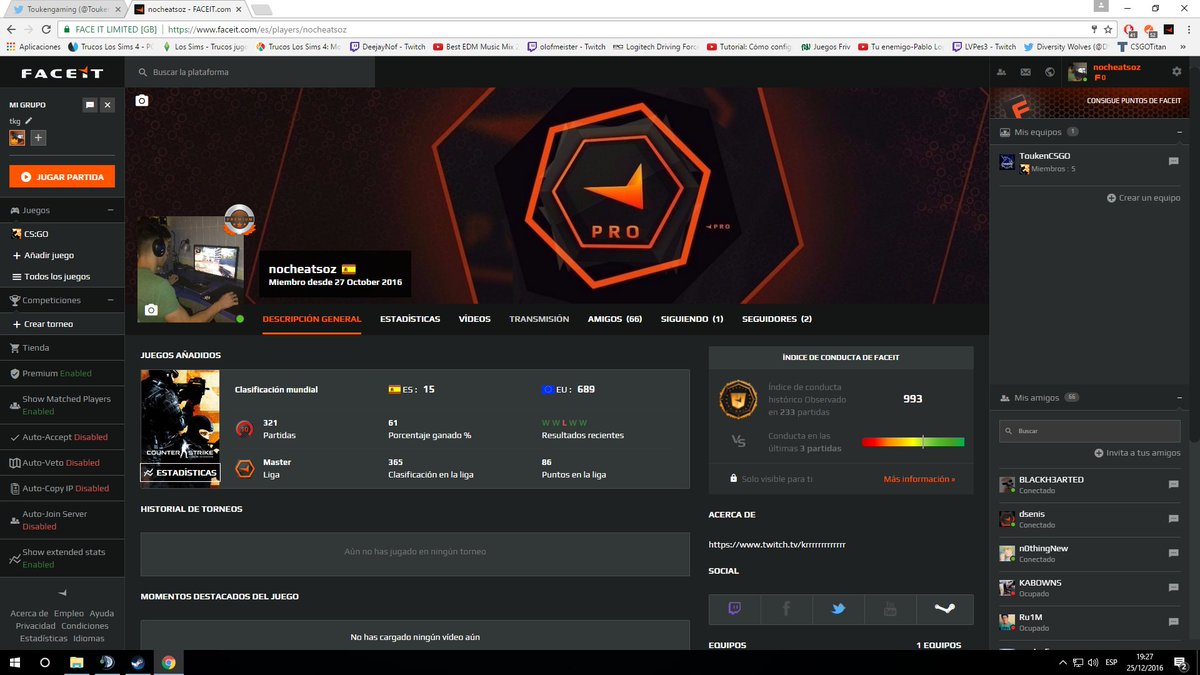Screen dimensions: 1200x675
Task: Open the Windows Action Center notification icon
Action: tap(1181, 662)
